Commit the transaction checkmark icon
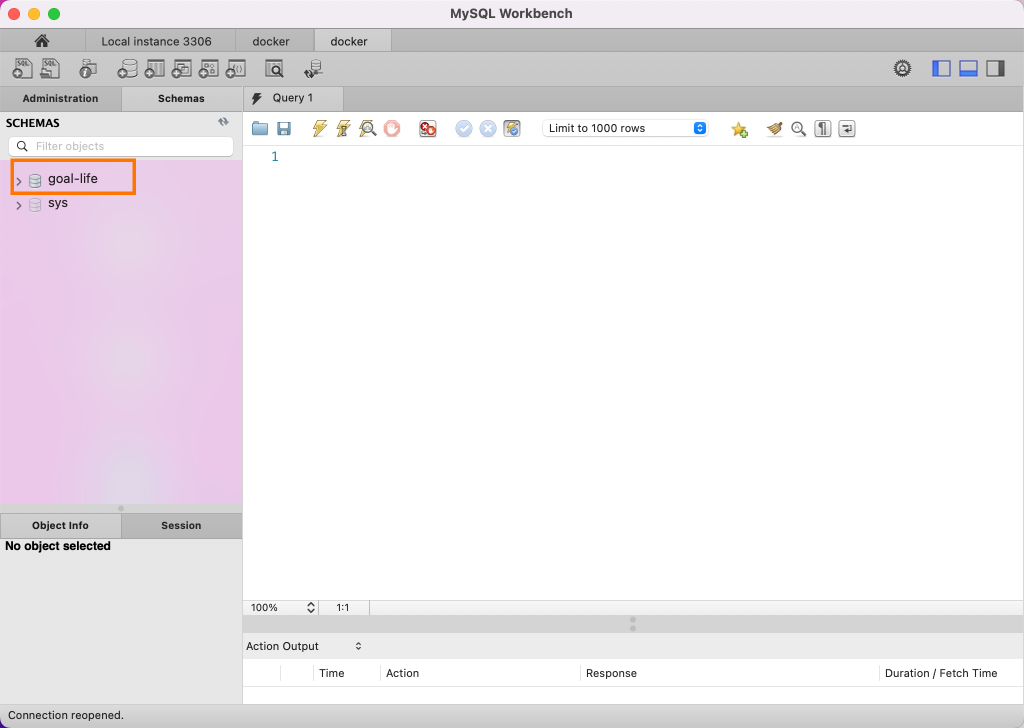1024x728 pixels. (x=464, y=129)
